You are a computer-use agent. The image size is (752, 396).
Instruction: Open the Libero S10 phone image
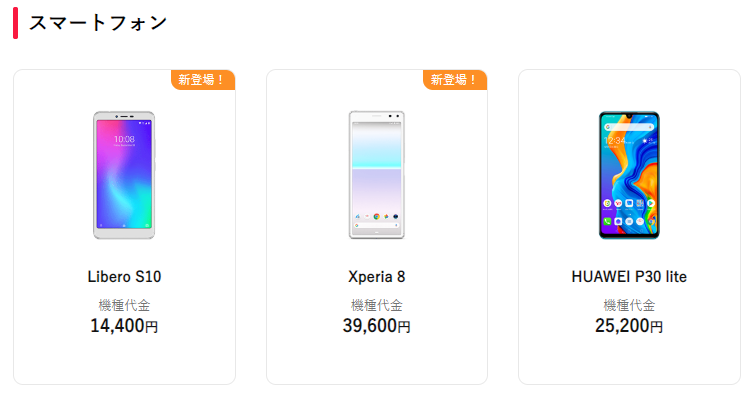(x=124, y=175)
